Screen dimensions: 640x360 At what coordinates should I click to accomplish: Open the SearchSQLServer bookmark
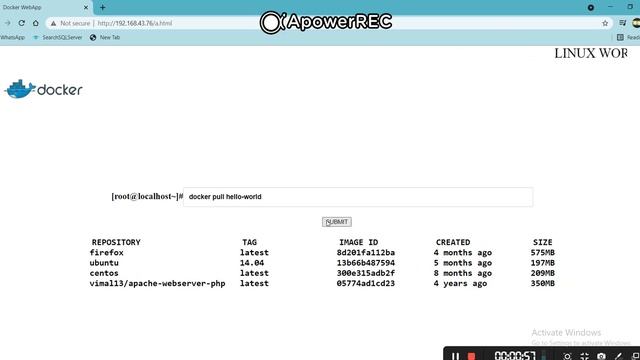coord(58,37)
